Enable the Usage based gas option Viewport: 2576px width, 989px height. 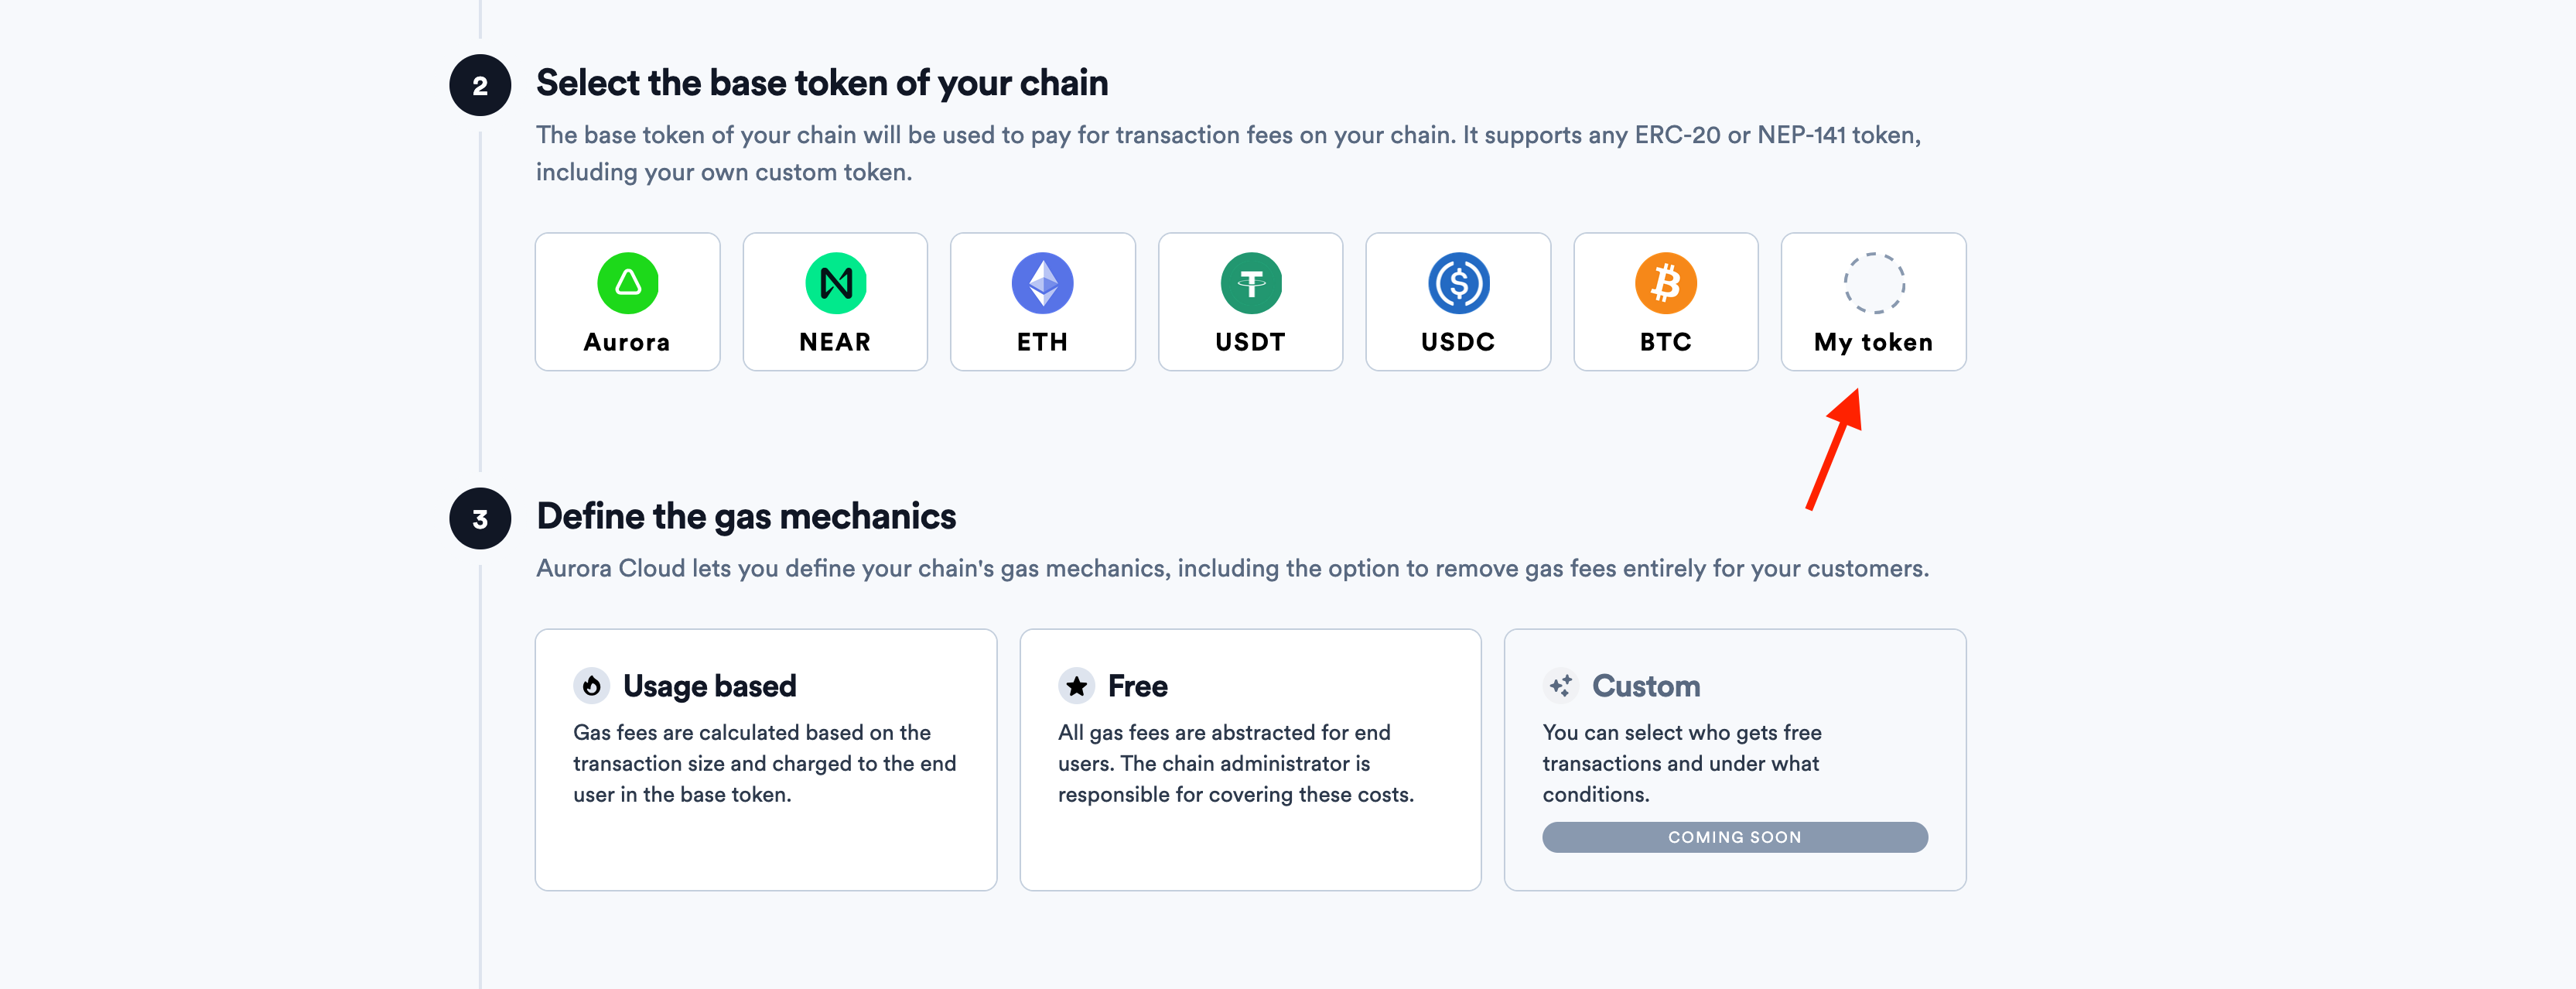pyautogui.click(x=765, y=759)
